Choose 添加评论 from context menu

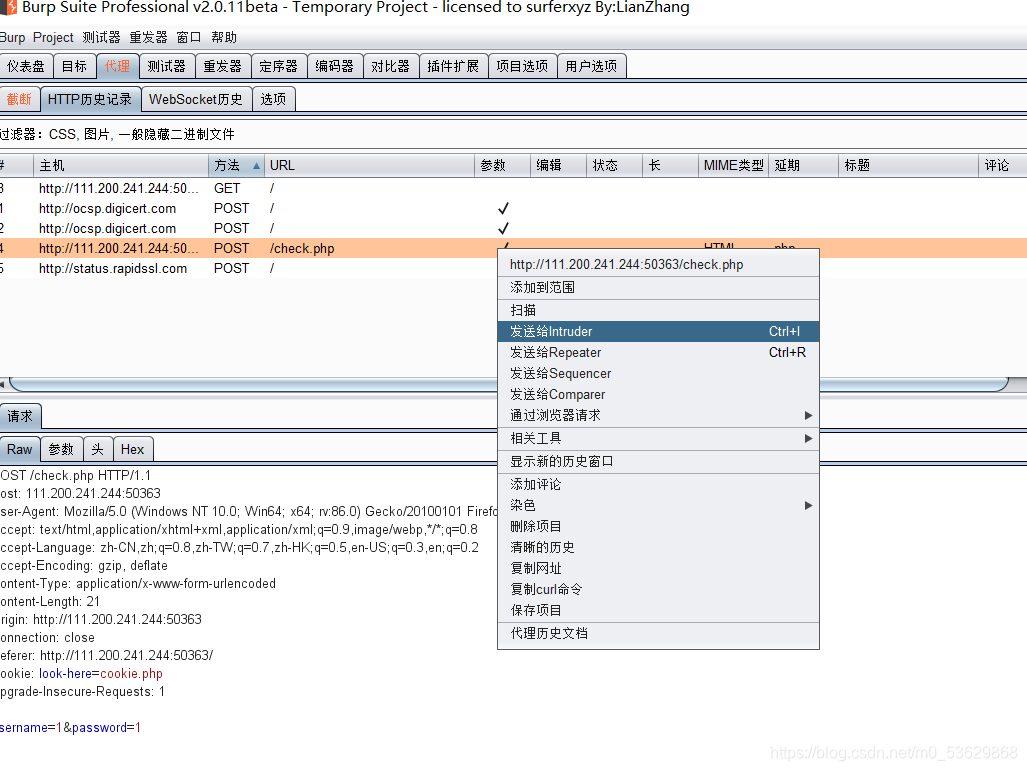(658, 485)
